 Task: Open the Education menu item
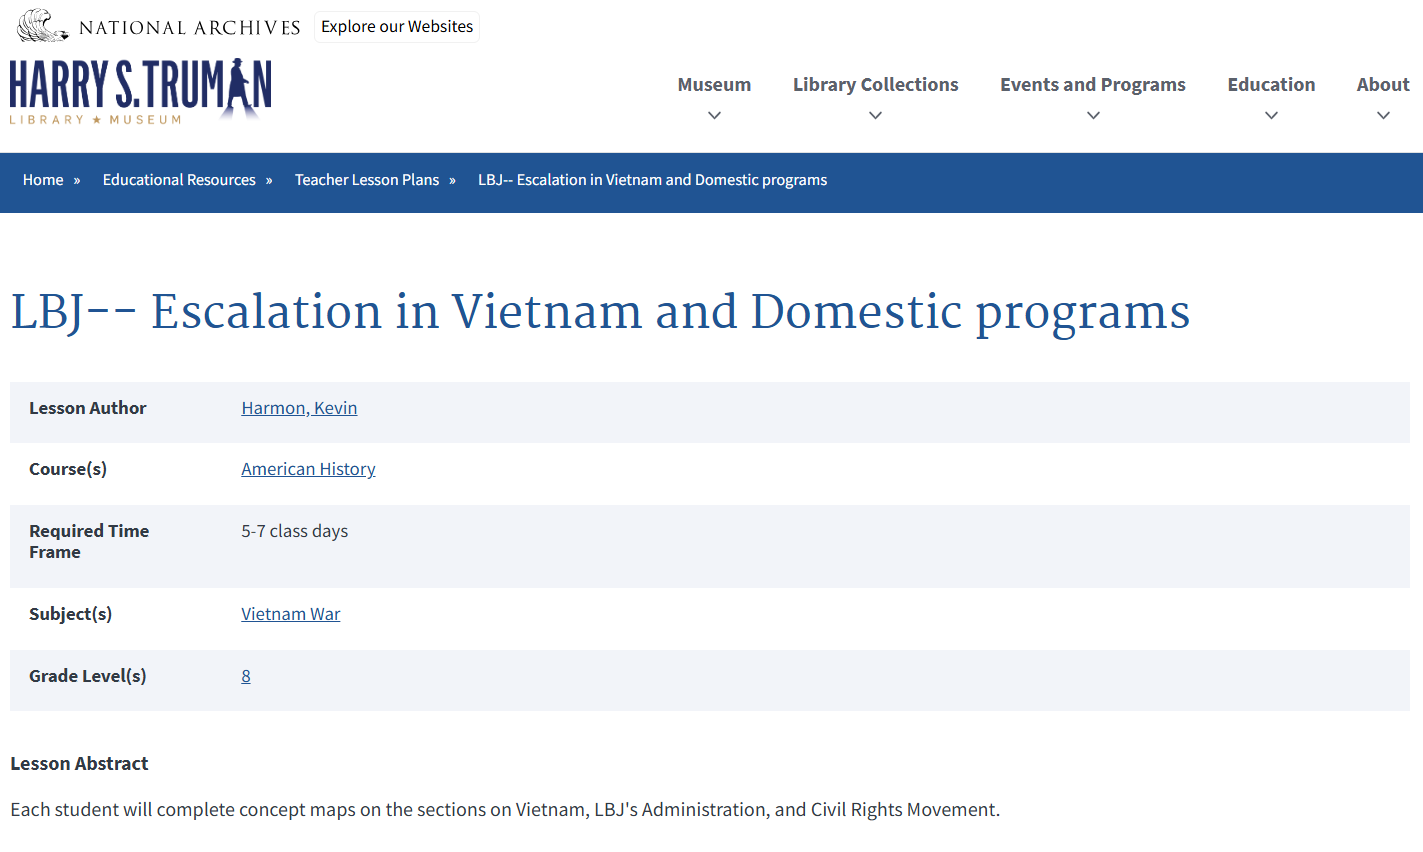[1271, 84]
